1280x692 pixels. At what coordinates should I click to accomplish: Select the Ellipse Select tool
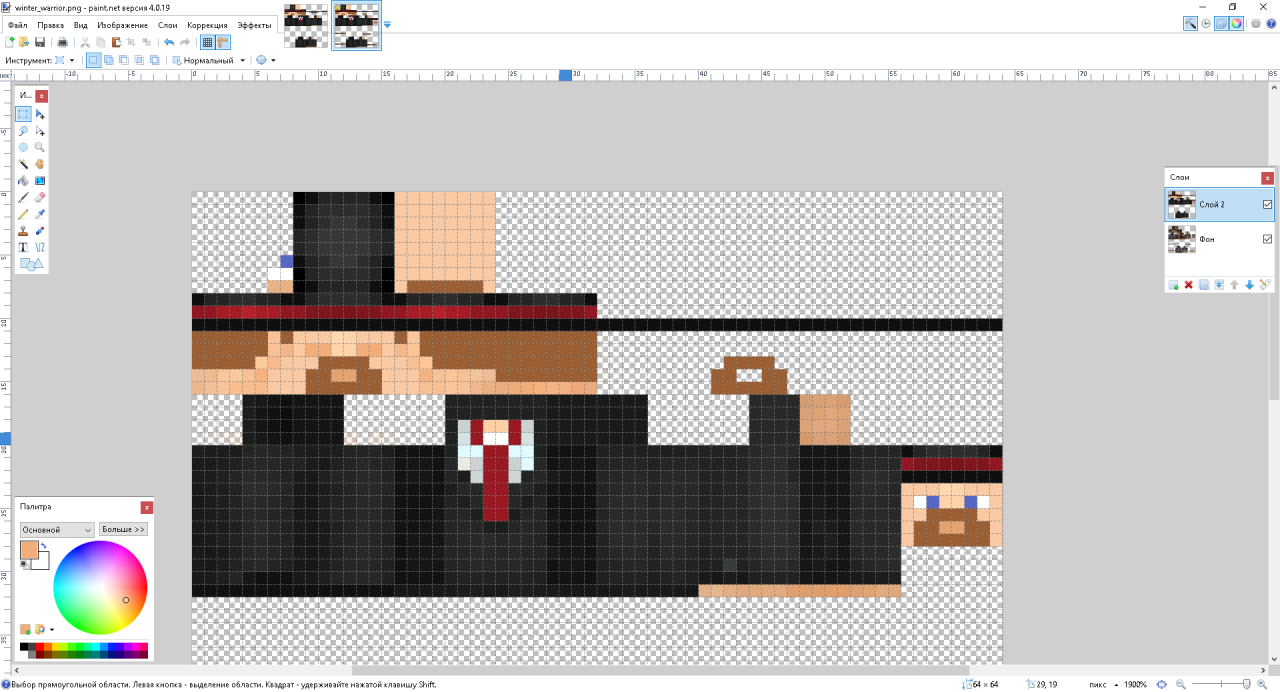click(x=23, y=147)
